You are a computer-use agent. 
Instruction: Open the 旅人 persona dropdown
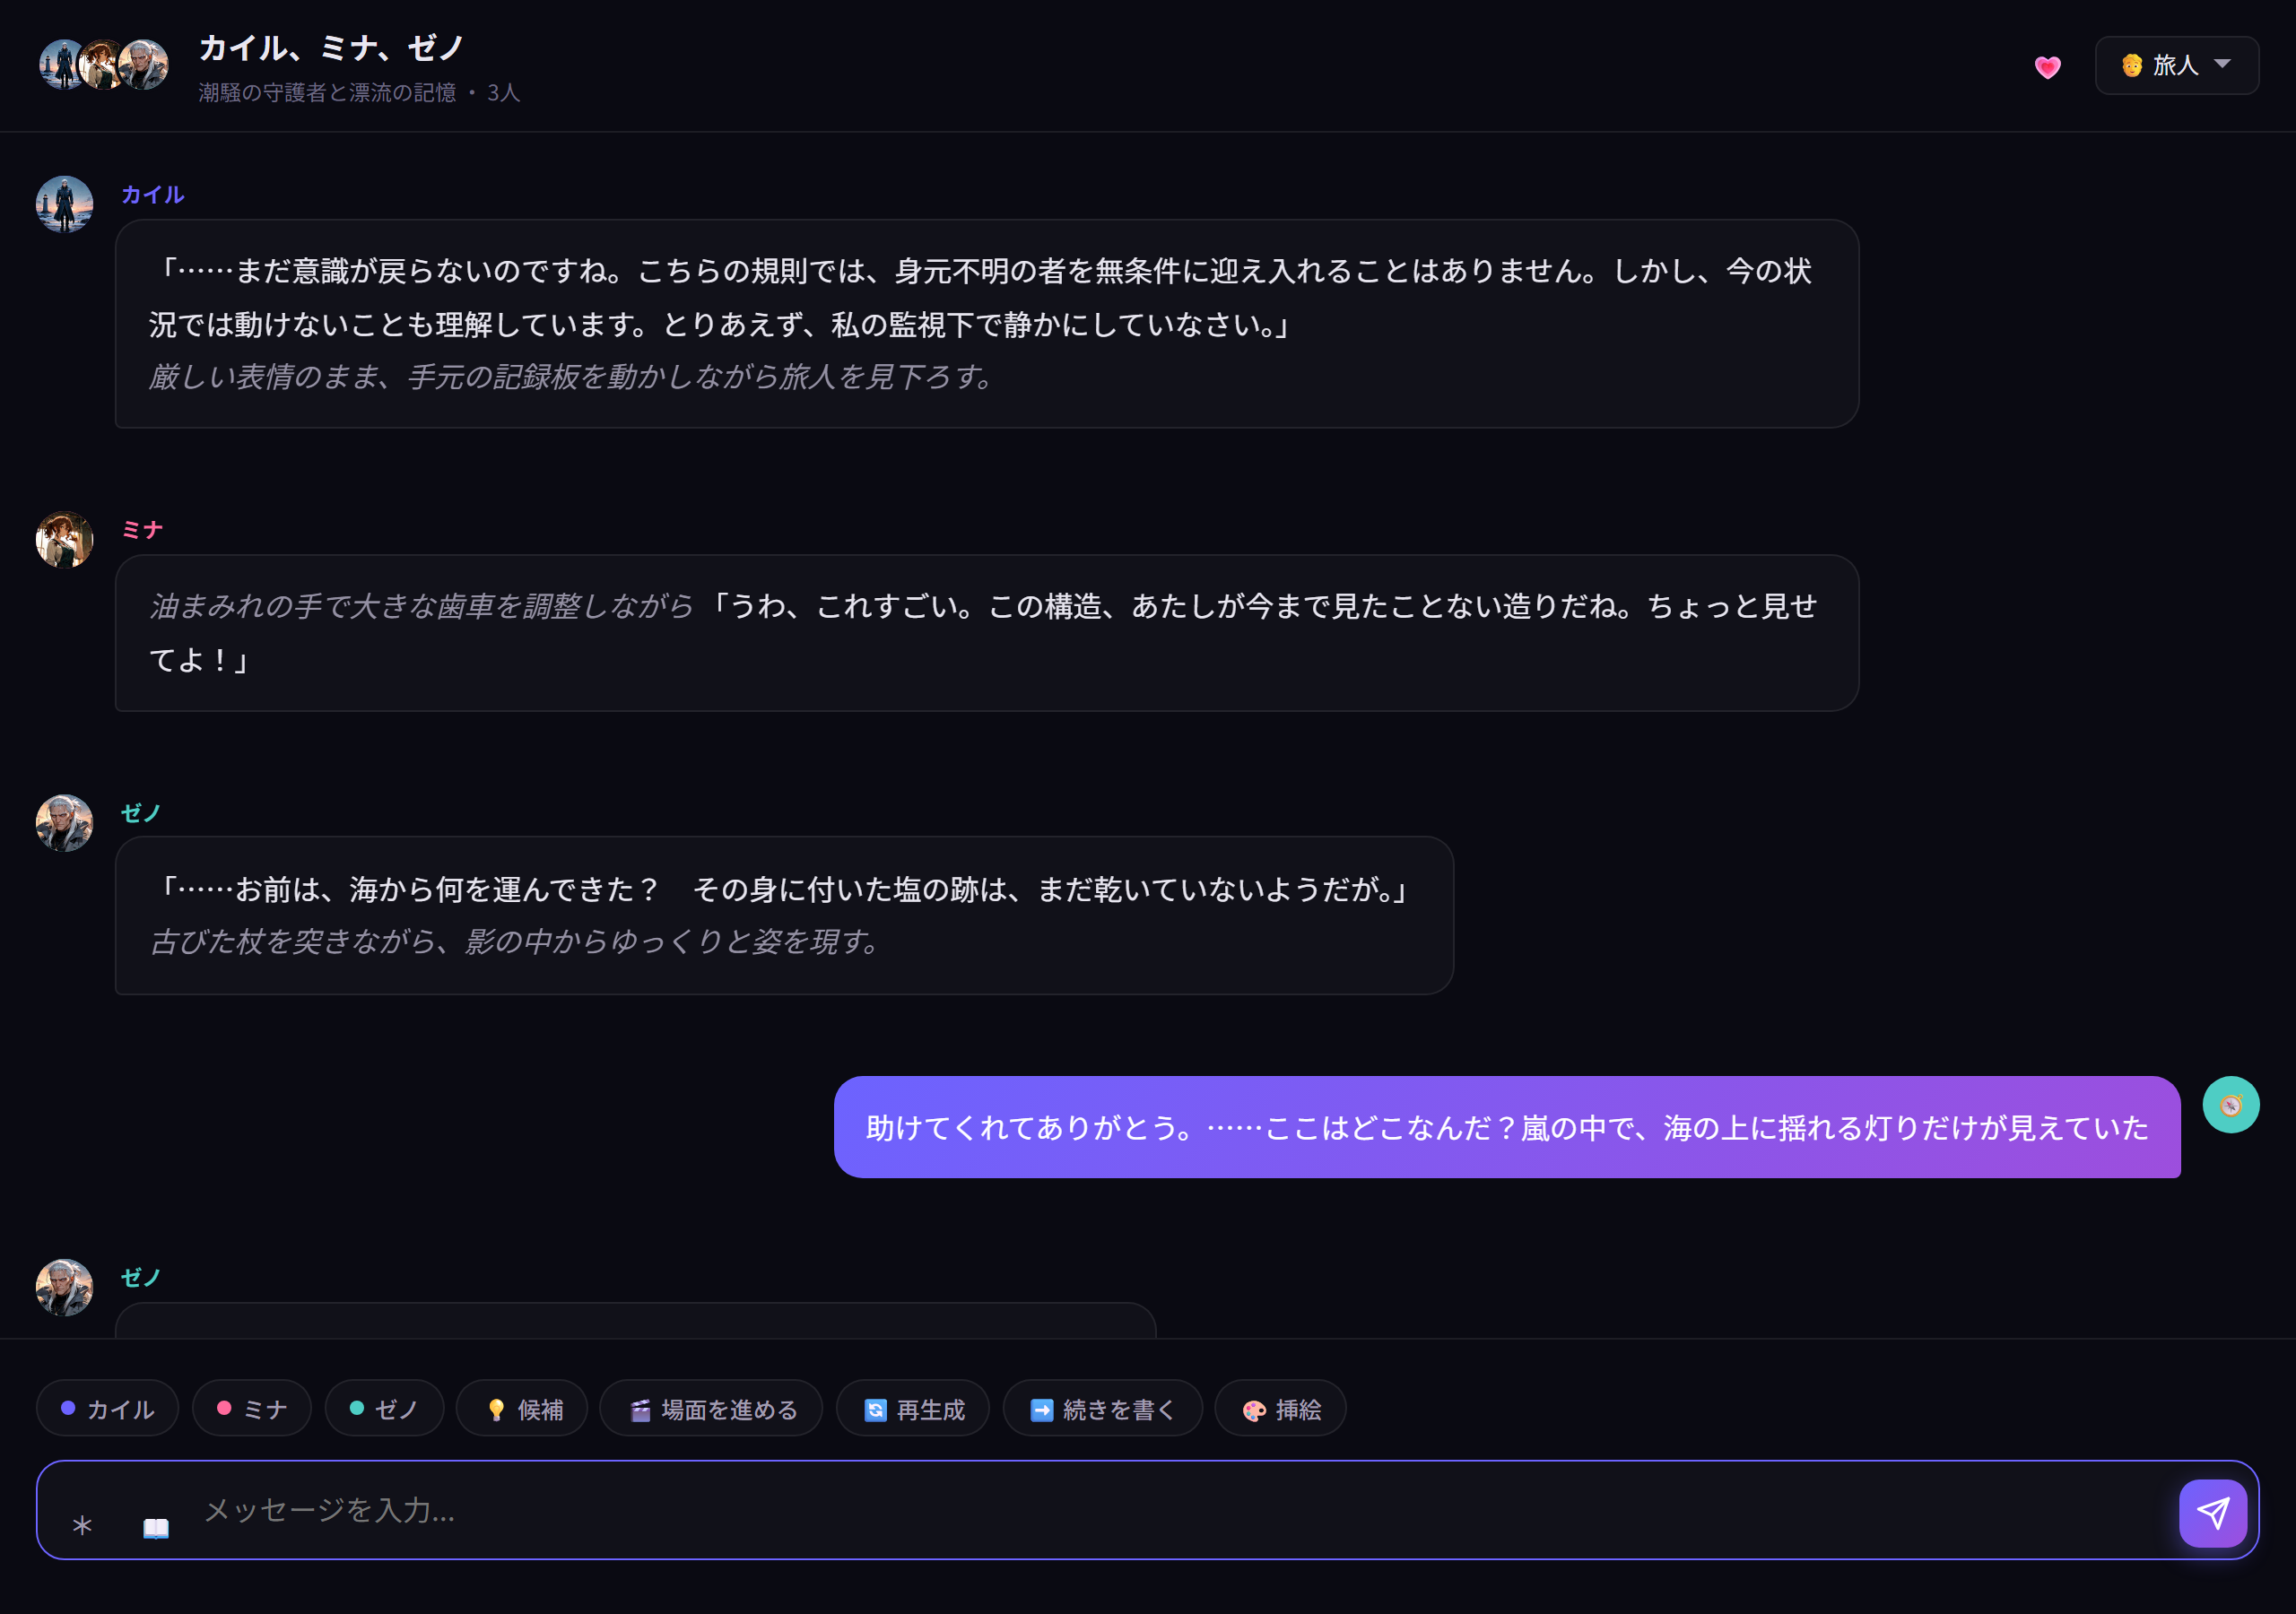(x=2176, y=65)
